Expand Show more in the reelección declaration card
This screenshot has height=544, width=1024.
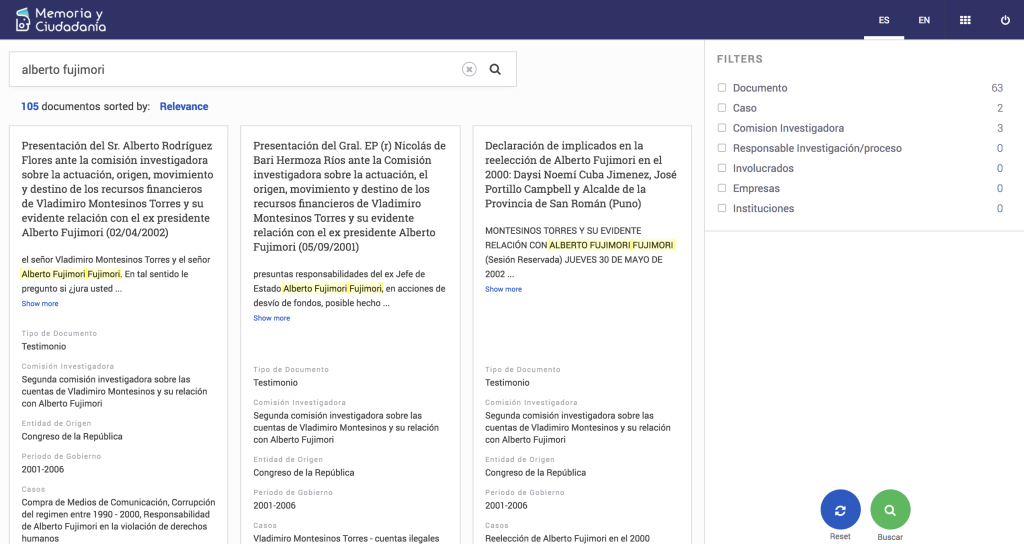click(503, 289)
